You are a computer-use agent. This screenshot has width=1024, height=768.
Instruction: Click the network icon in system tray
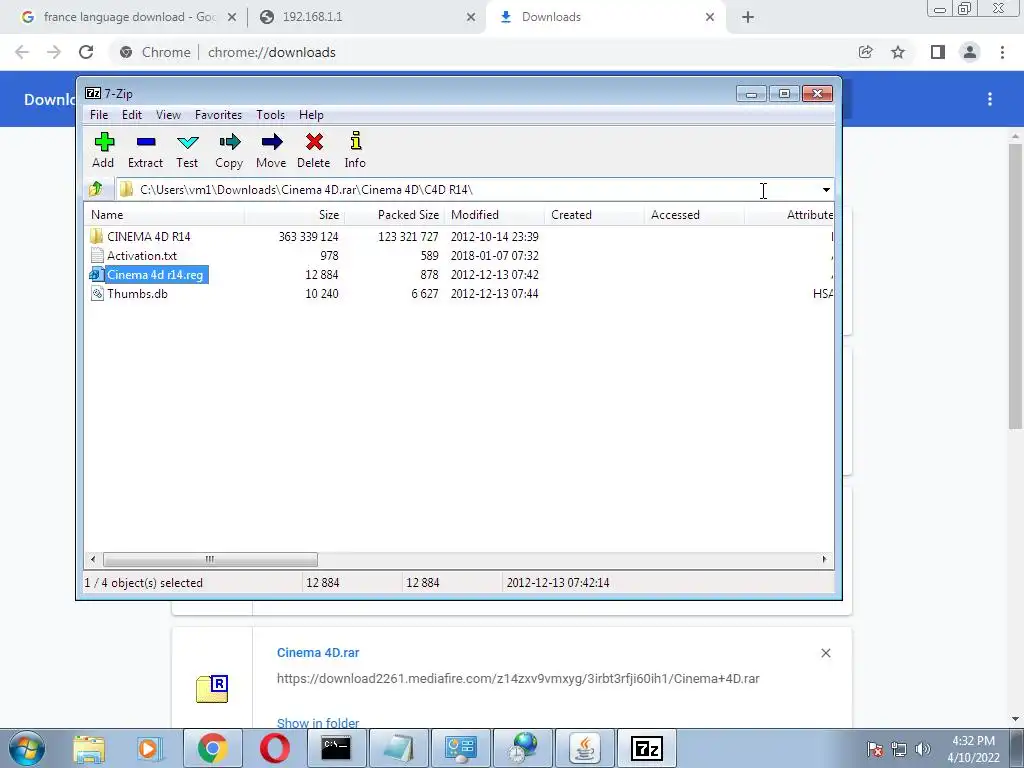(x=899, y=748)
